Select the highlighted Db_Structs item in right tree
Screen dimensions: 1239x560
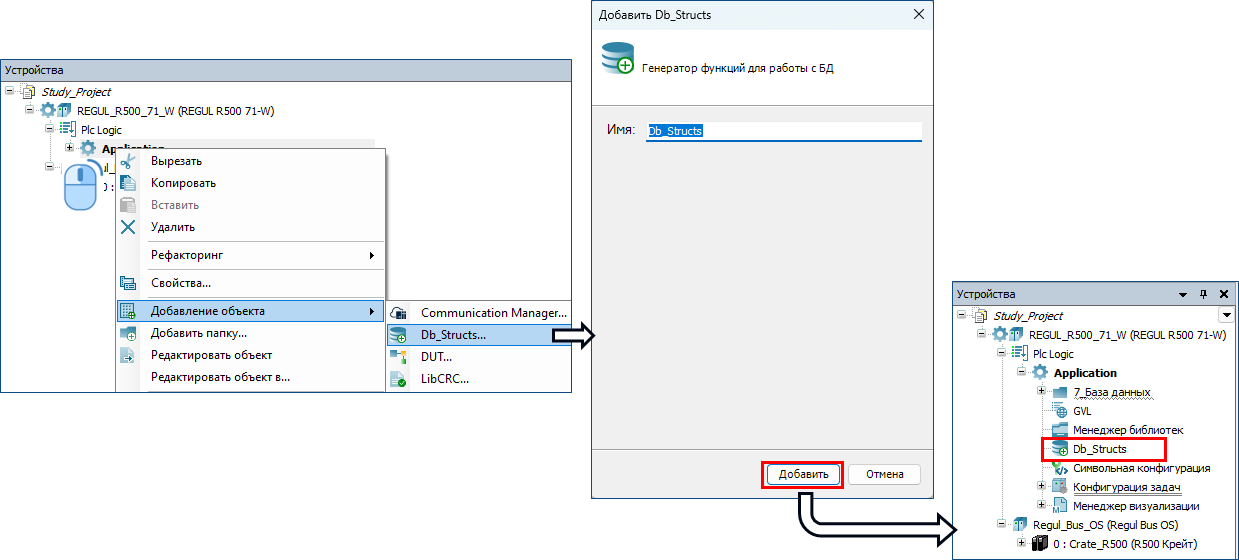[1099, 449]
